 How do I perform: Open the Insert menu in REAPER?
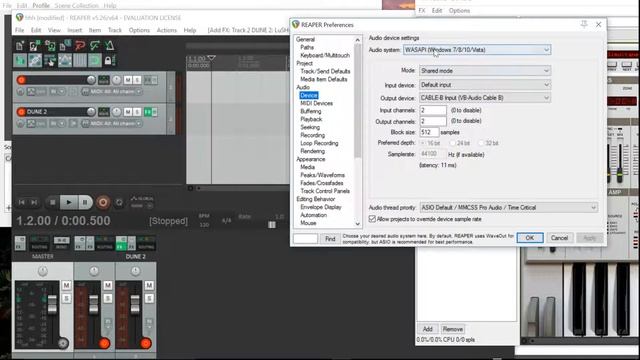click(75, 30)
